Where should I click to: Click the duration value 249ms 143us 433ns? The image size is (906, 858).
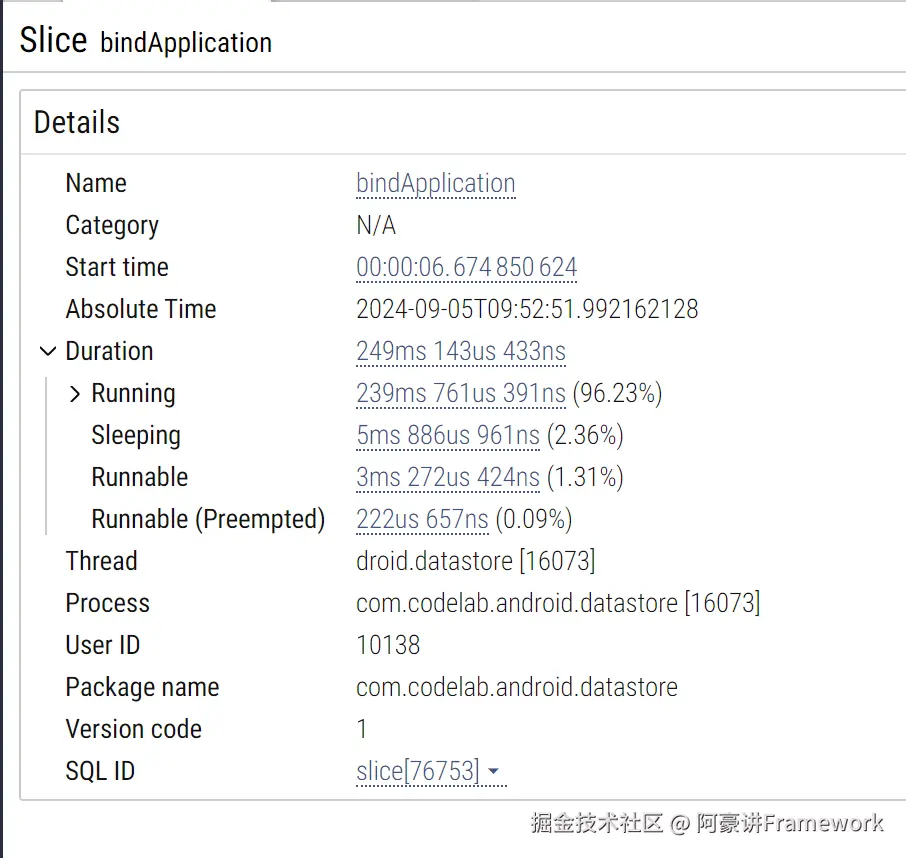[461, 351]
